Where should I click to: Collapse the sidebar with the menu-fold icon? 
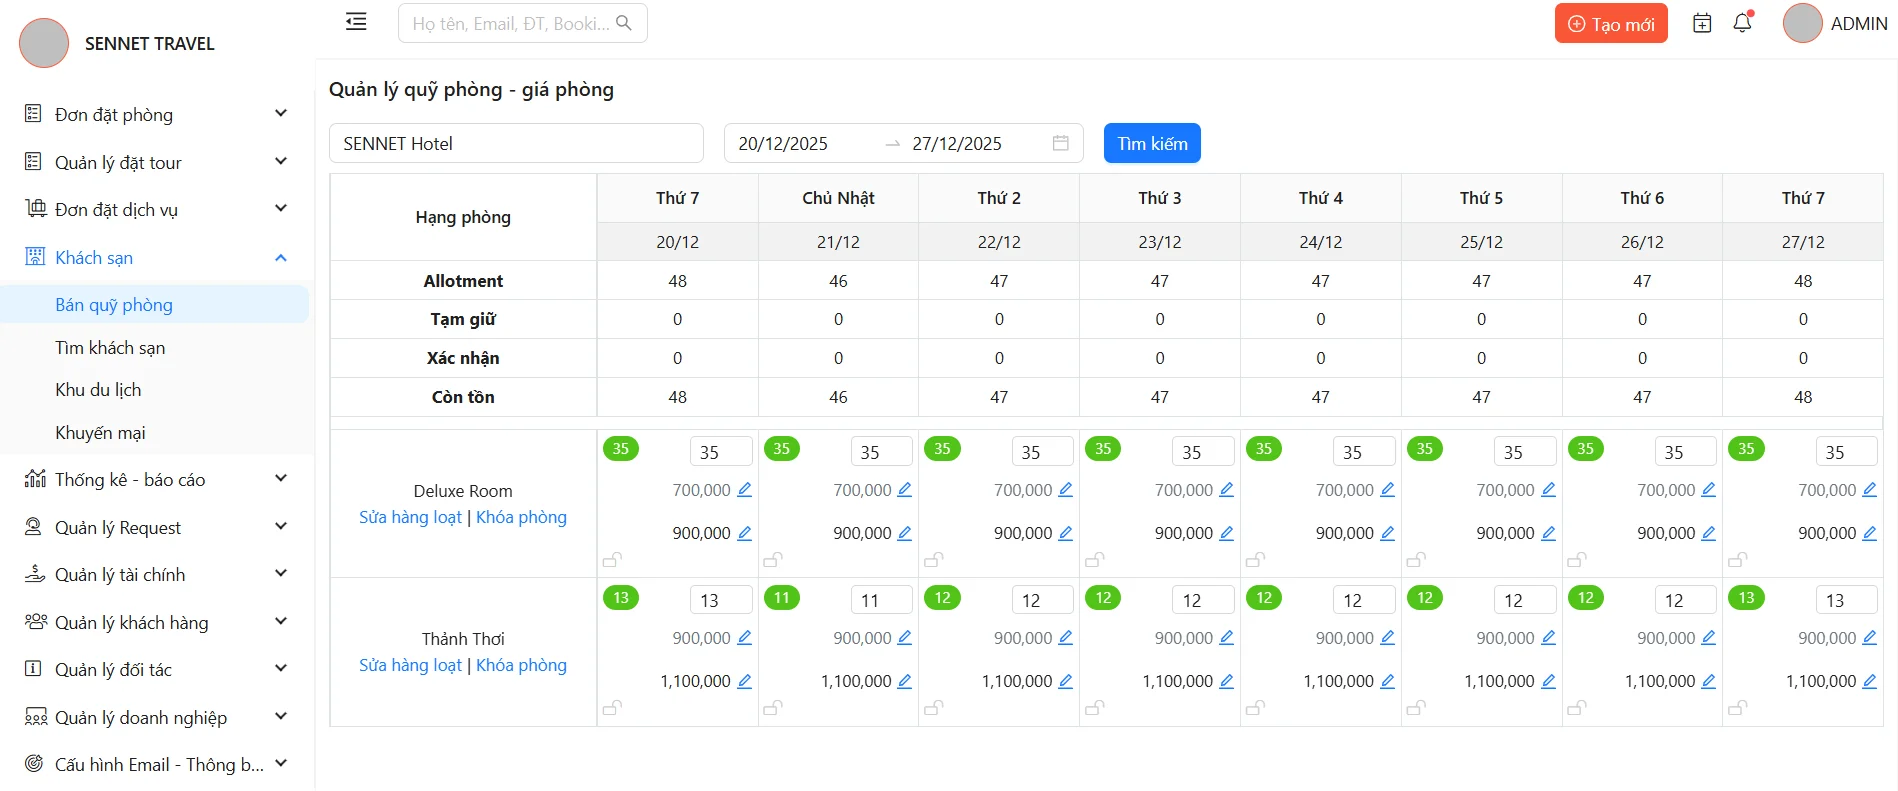[x=356, y=22]
